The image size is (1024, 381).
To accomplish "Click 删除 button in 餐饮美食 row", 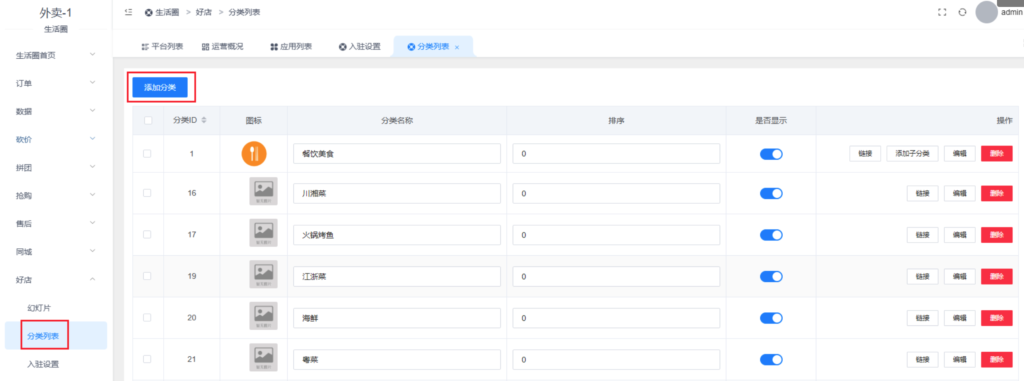I will (997, 154).
